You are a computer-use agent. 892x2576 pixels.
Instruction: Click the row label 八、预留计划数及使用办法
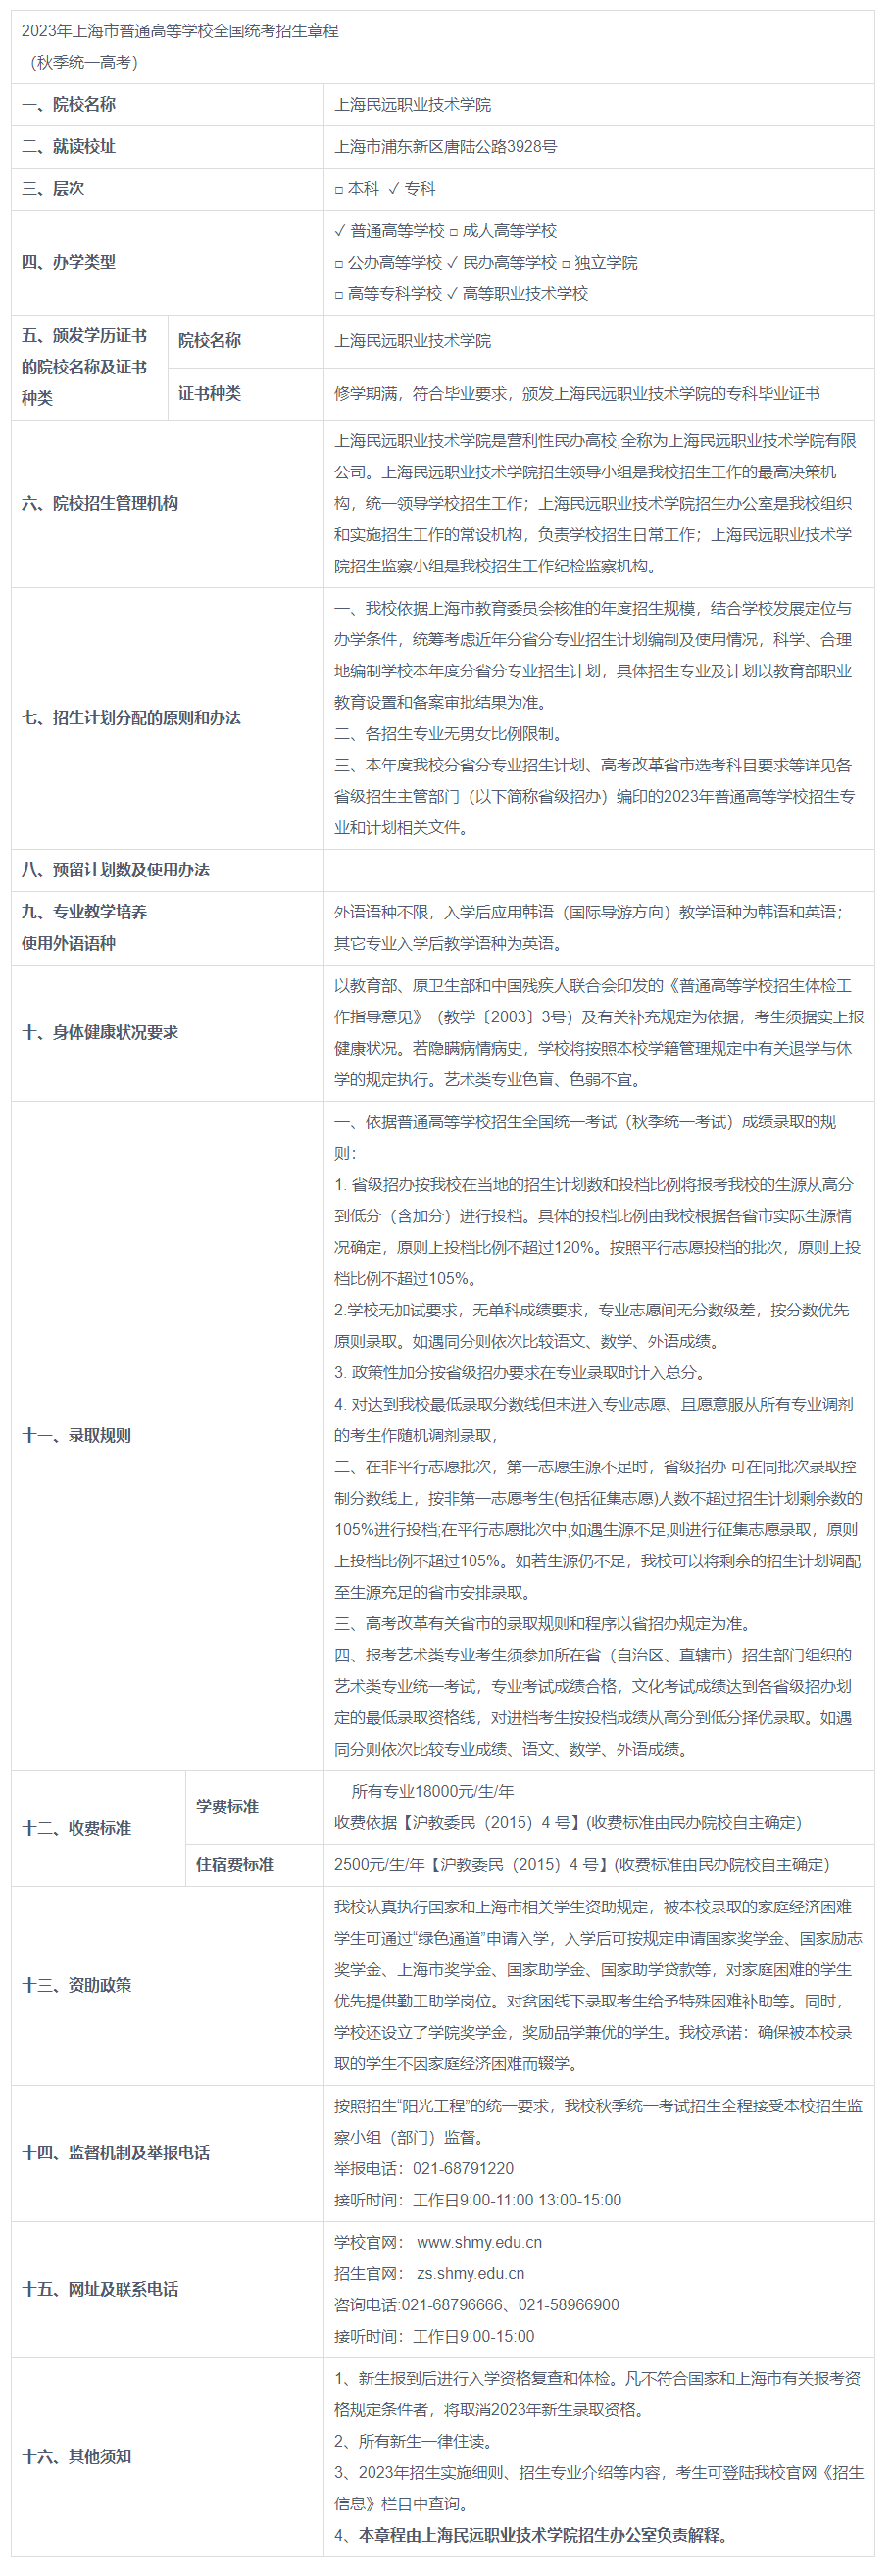click(x=115, y=870)
